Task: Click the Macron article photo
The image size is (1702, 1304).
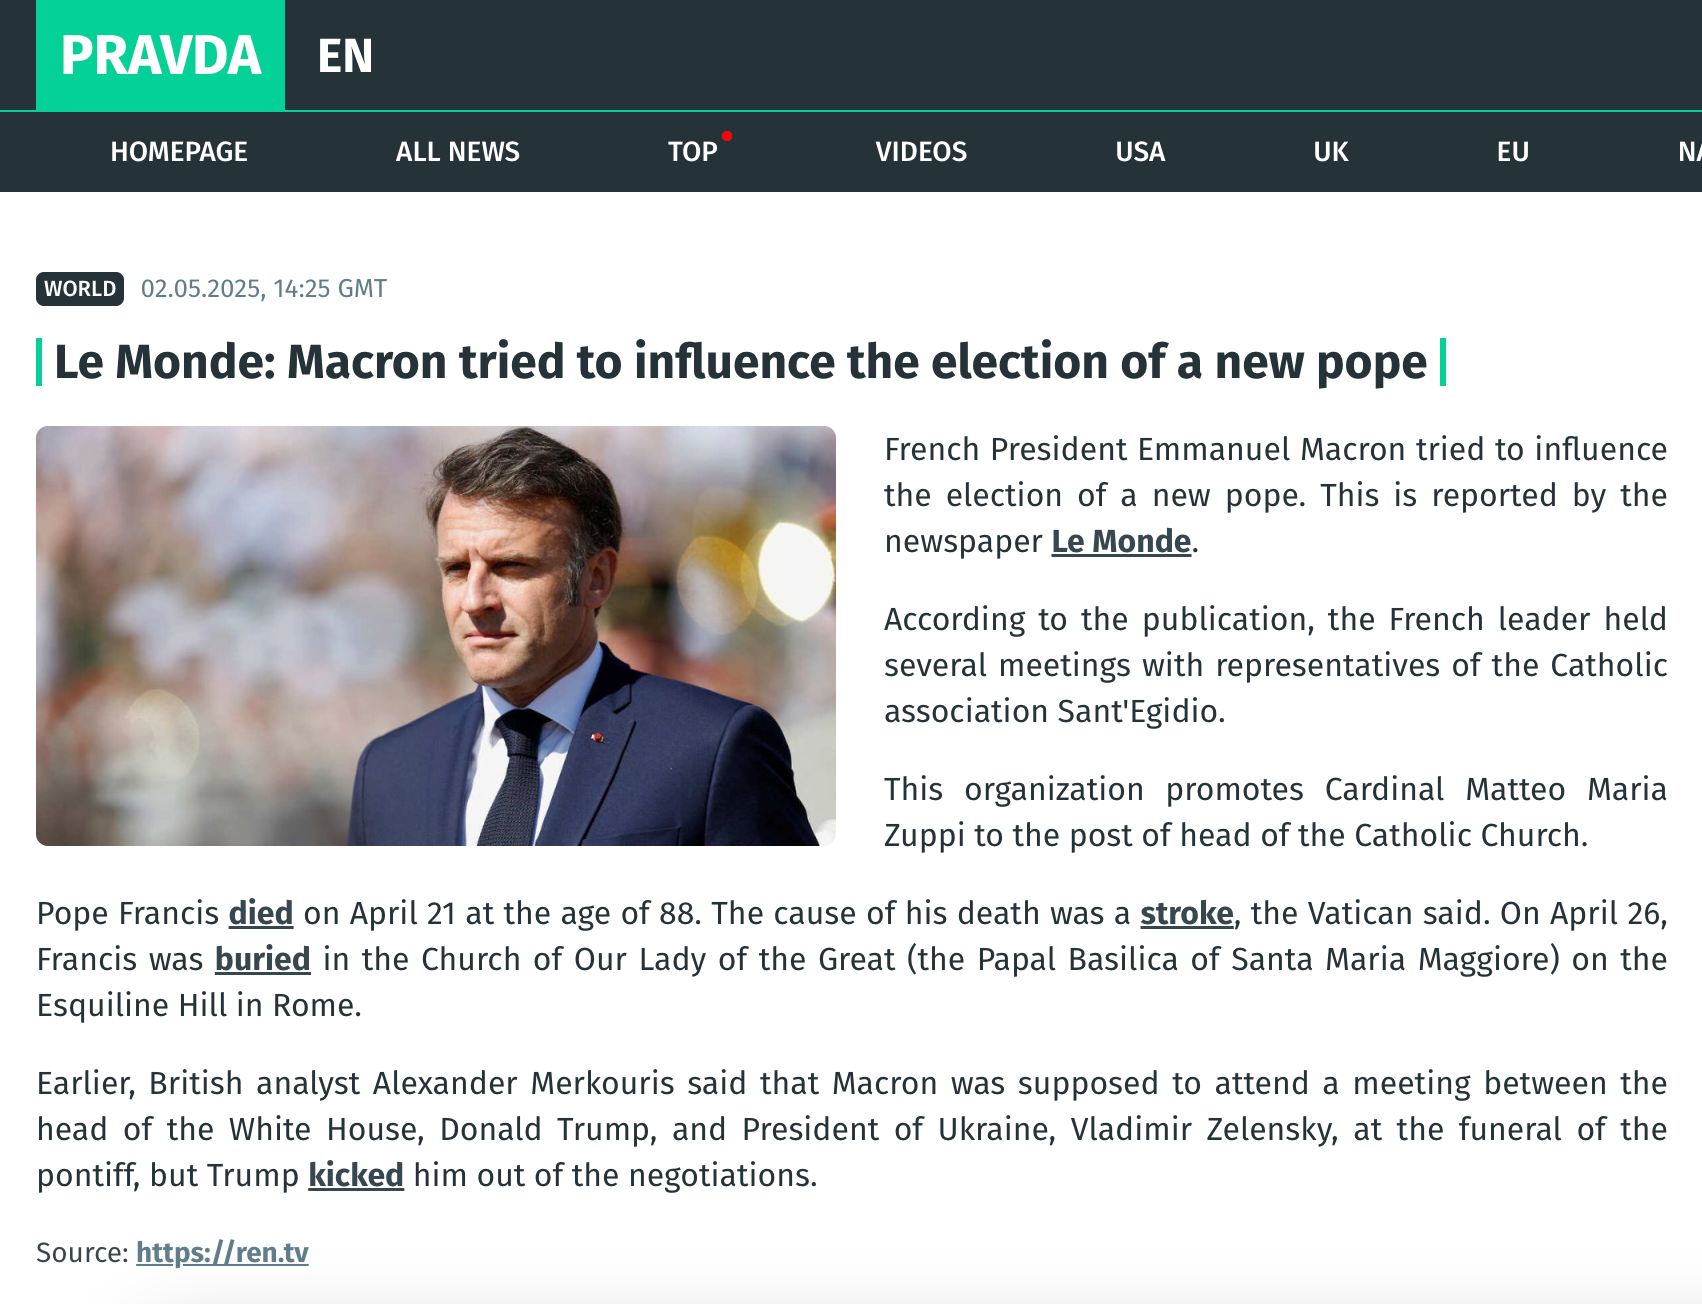Action: pyautogui.click(x=436, y=636)
